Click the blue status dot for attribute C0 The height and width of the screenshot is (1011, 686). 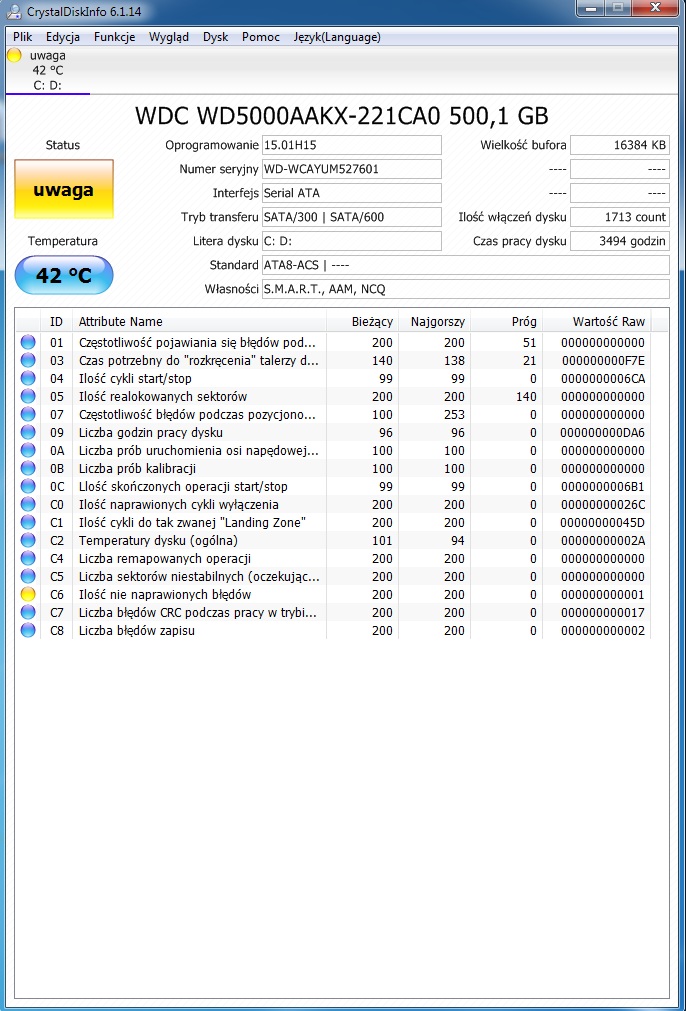28,505
